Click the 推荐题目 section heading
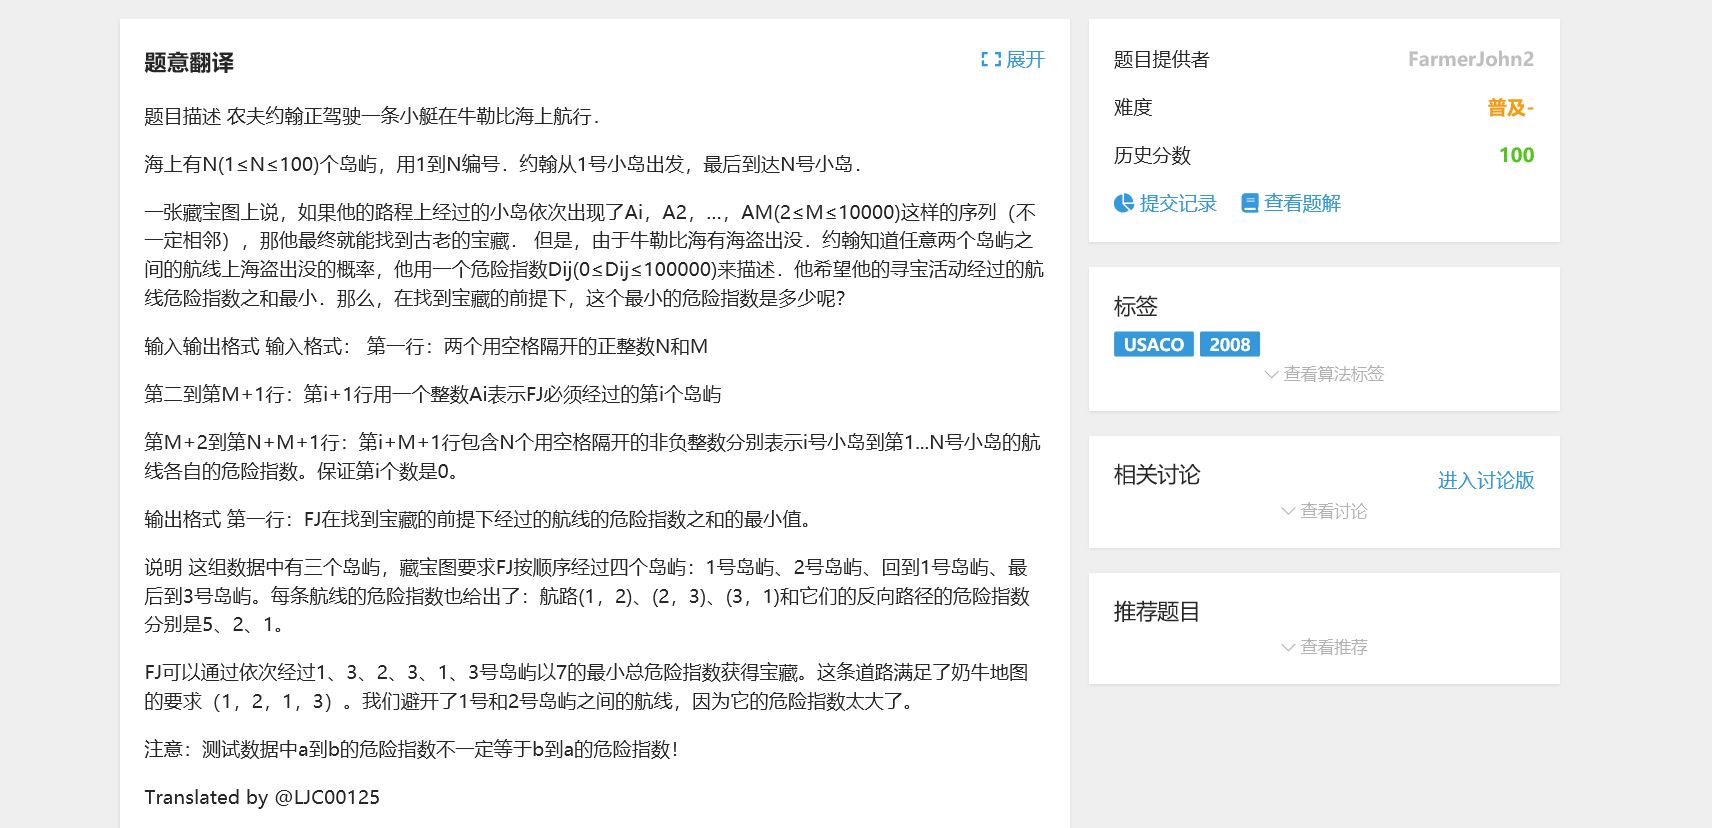 [x=1157, y=612]
